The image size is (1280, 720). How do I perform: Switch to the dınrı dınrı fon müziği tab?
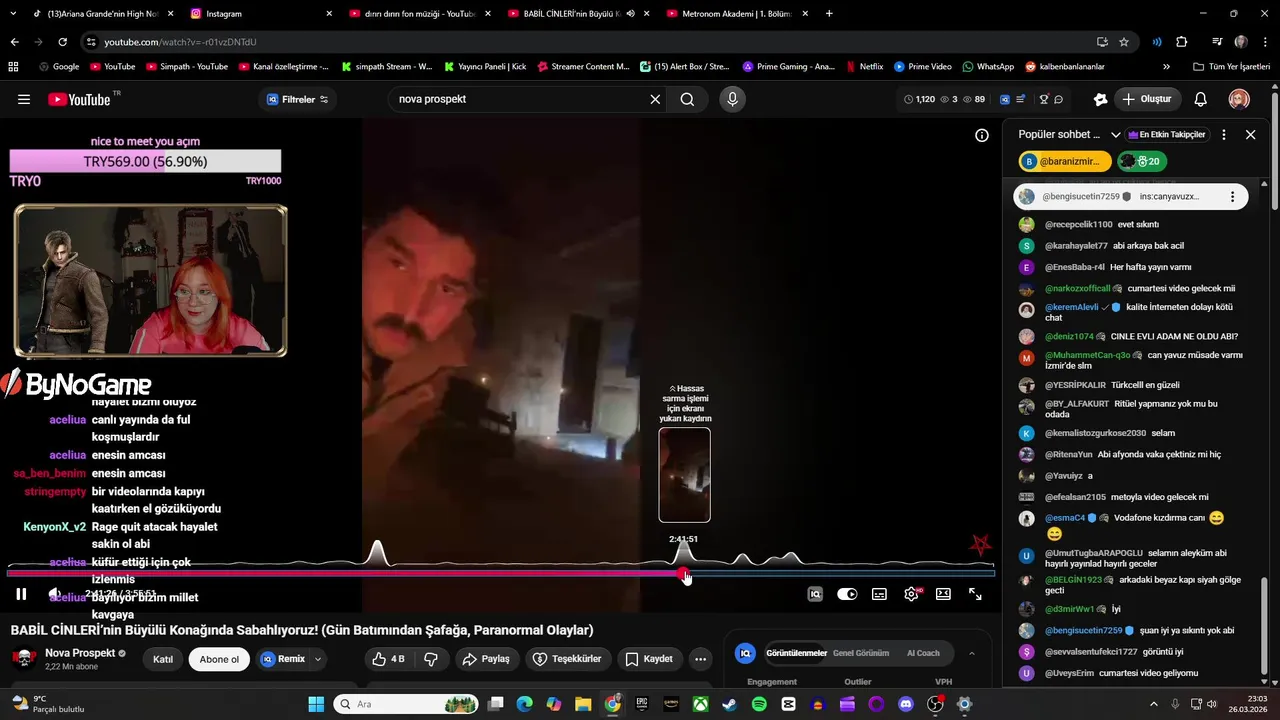(420, 14)
